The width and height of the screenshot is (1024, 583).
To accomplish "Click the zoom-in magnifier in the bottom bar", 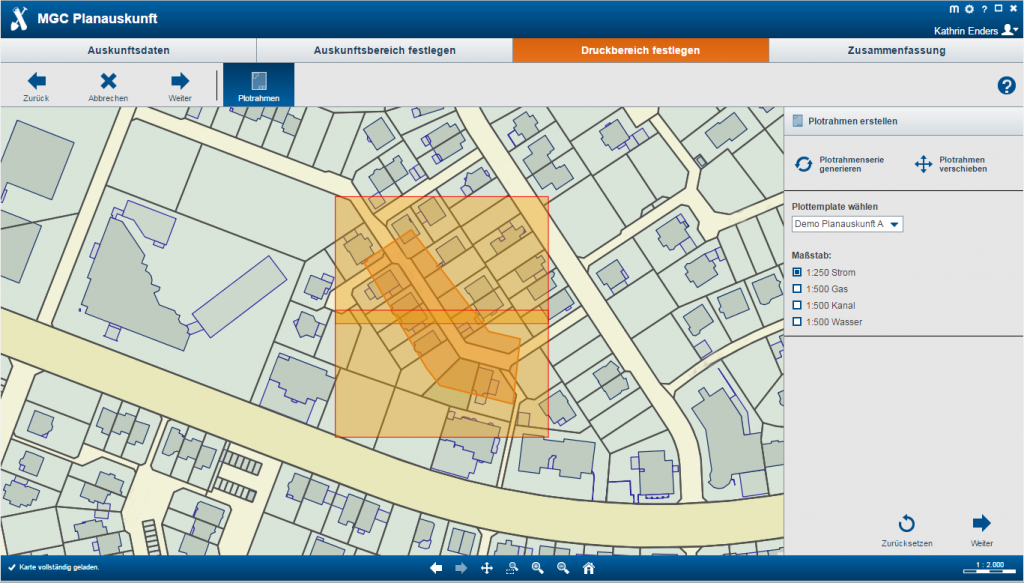I will 537,568.
